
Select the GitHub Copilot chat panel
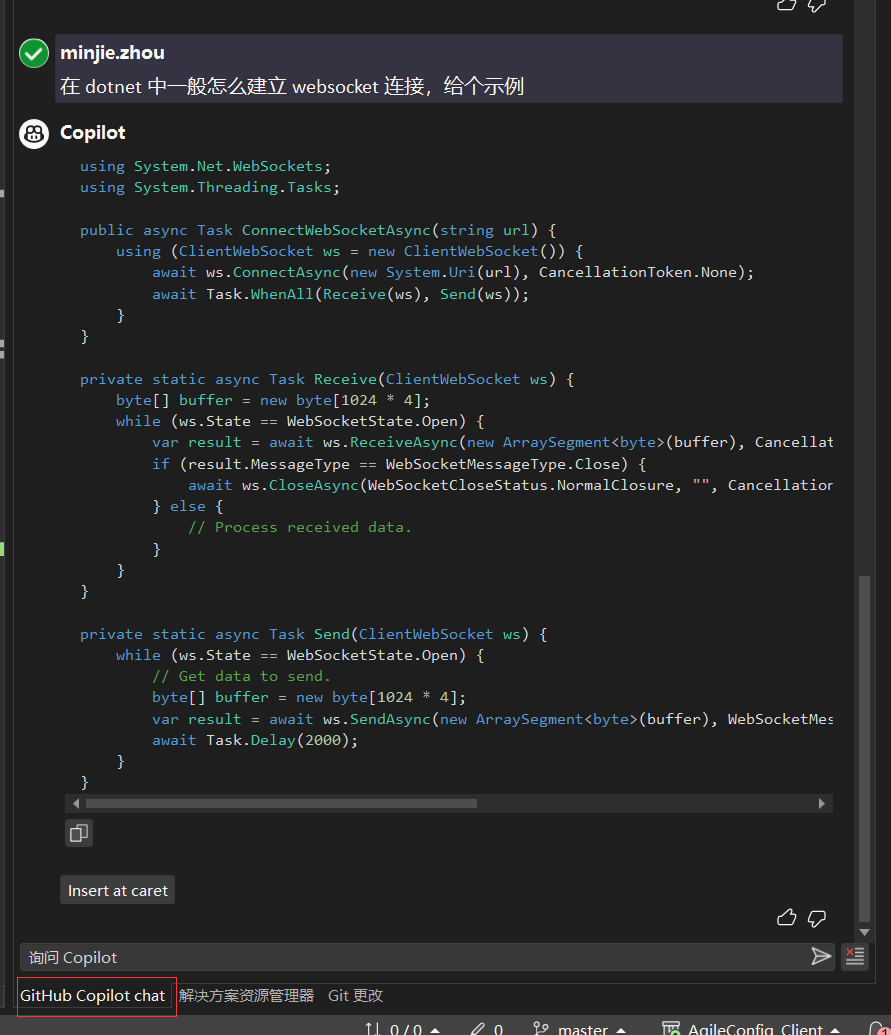pos(96,995)
